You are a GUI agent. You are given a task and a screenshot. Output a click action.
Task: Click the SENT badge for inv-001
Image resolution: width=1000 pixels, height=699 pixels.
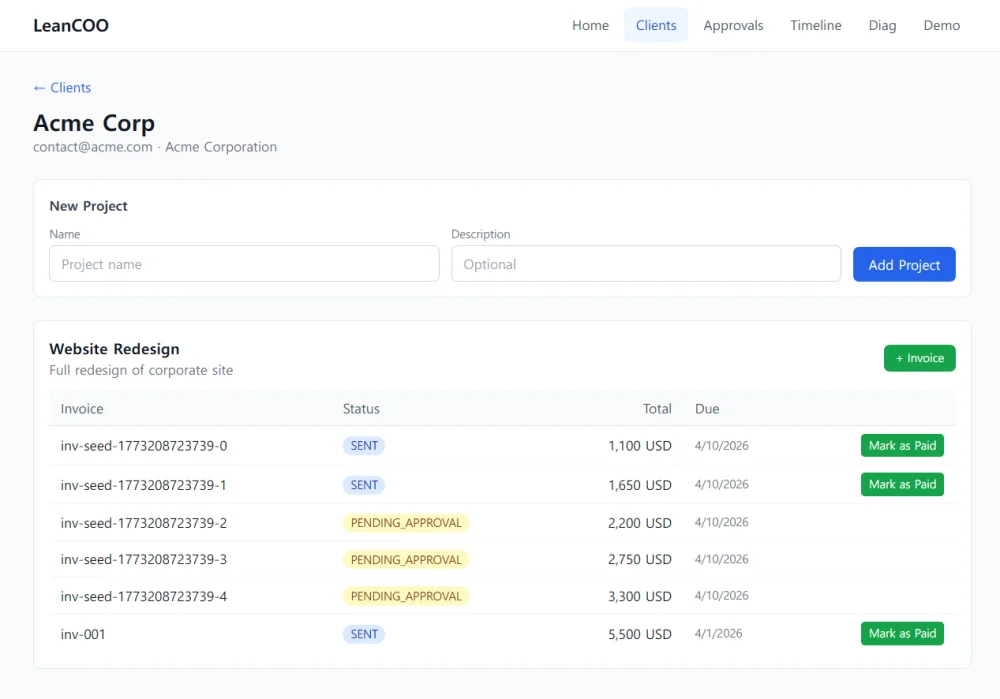pos(364,634)
